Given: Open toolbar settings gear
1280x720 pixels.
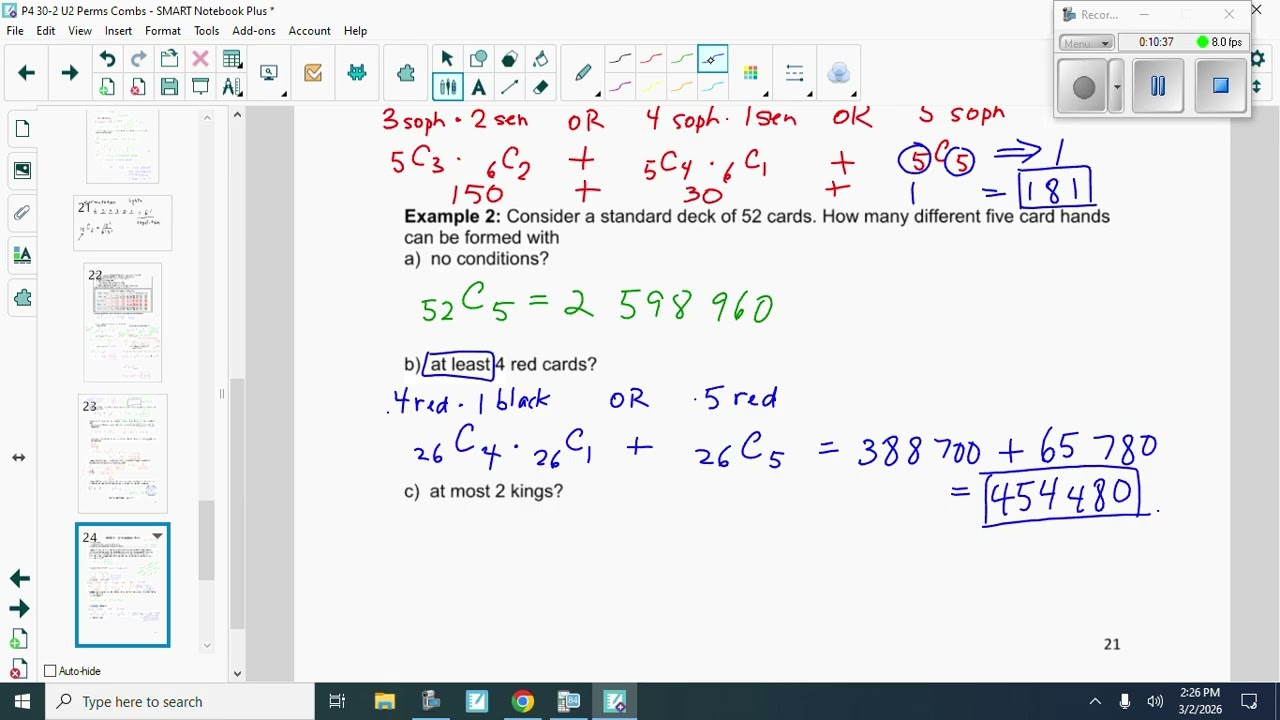Looking at the screenshot, I should click(x=1257, y=60).
